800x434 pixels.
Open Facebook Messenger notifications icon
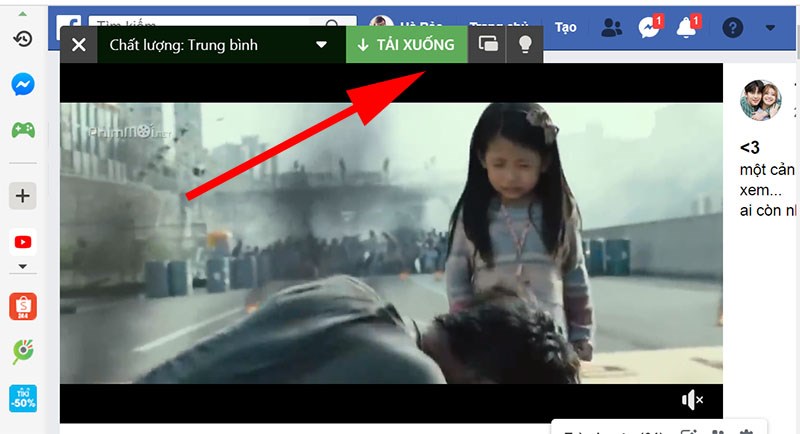[649, 28]
